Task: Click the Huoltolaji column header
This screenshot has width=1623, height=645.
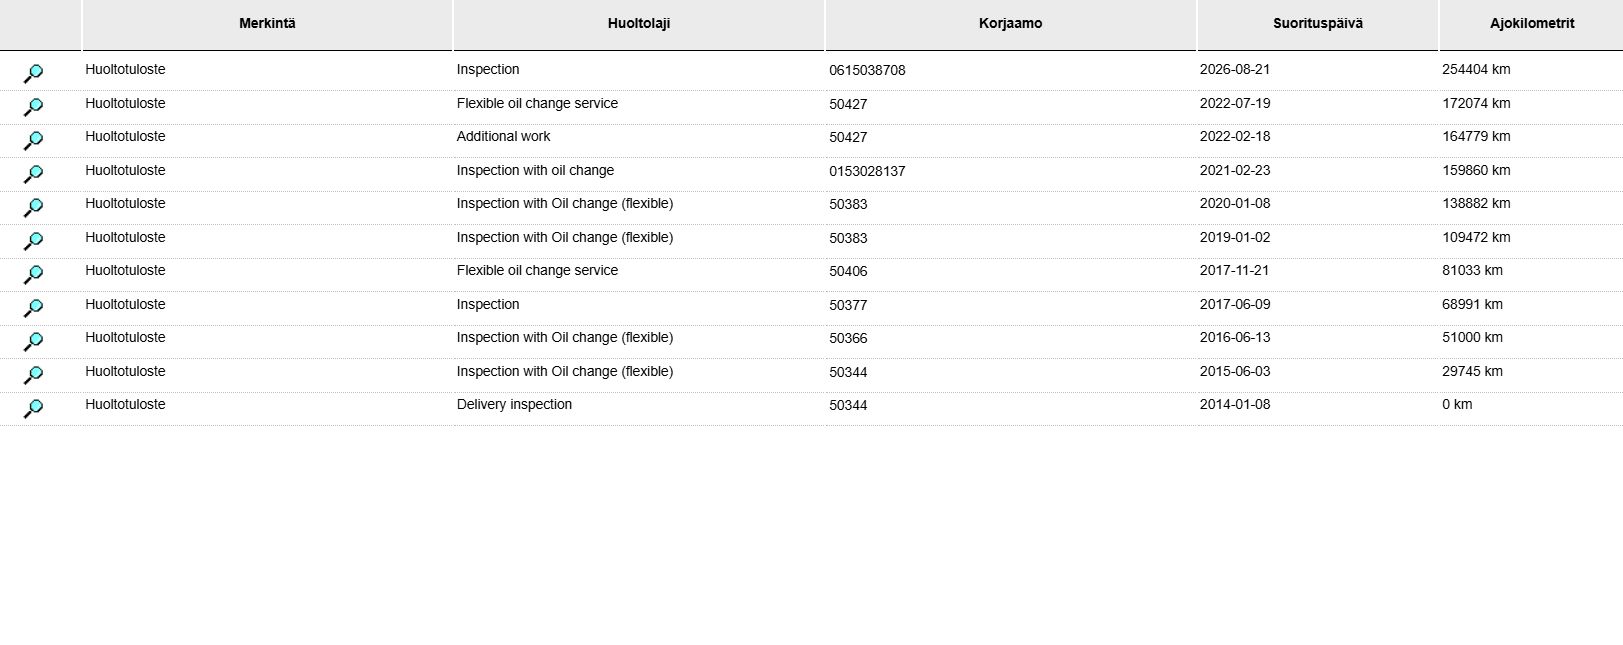Action: (639, 24)
